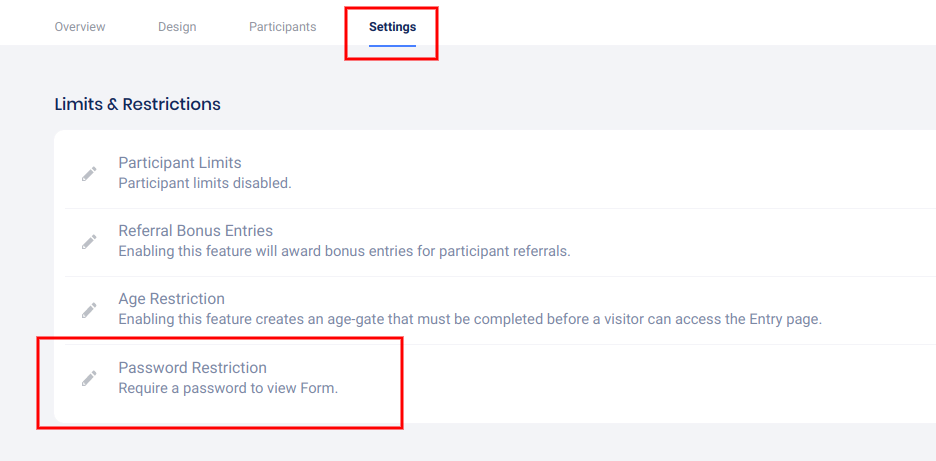The width and height of the screenshot is (936, 461).
Task: Click the blue underline beneath the Settings tab
Action: pyautogui.click(x=392, y=45)
